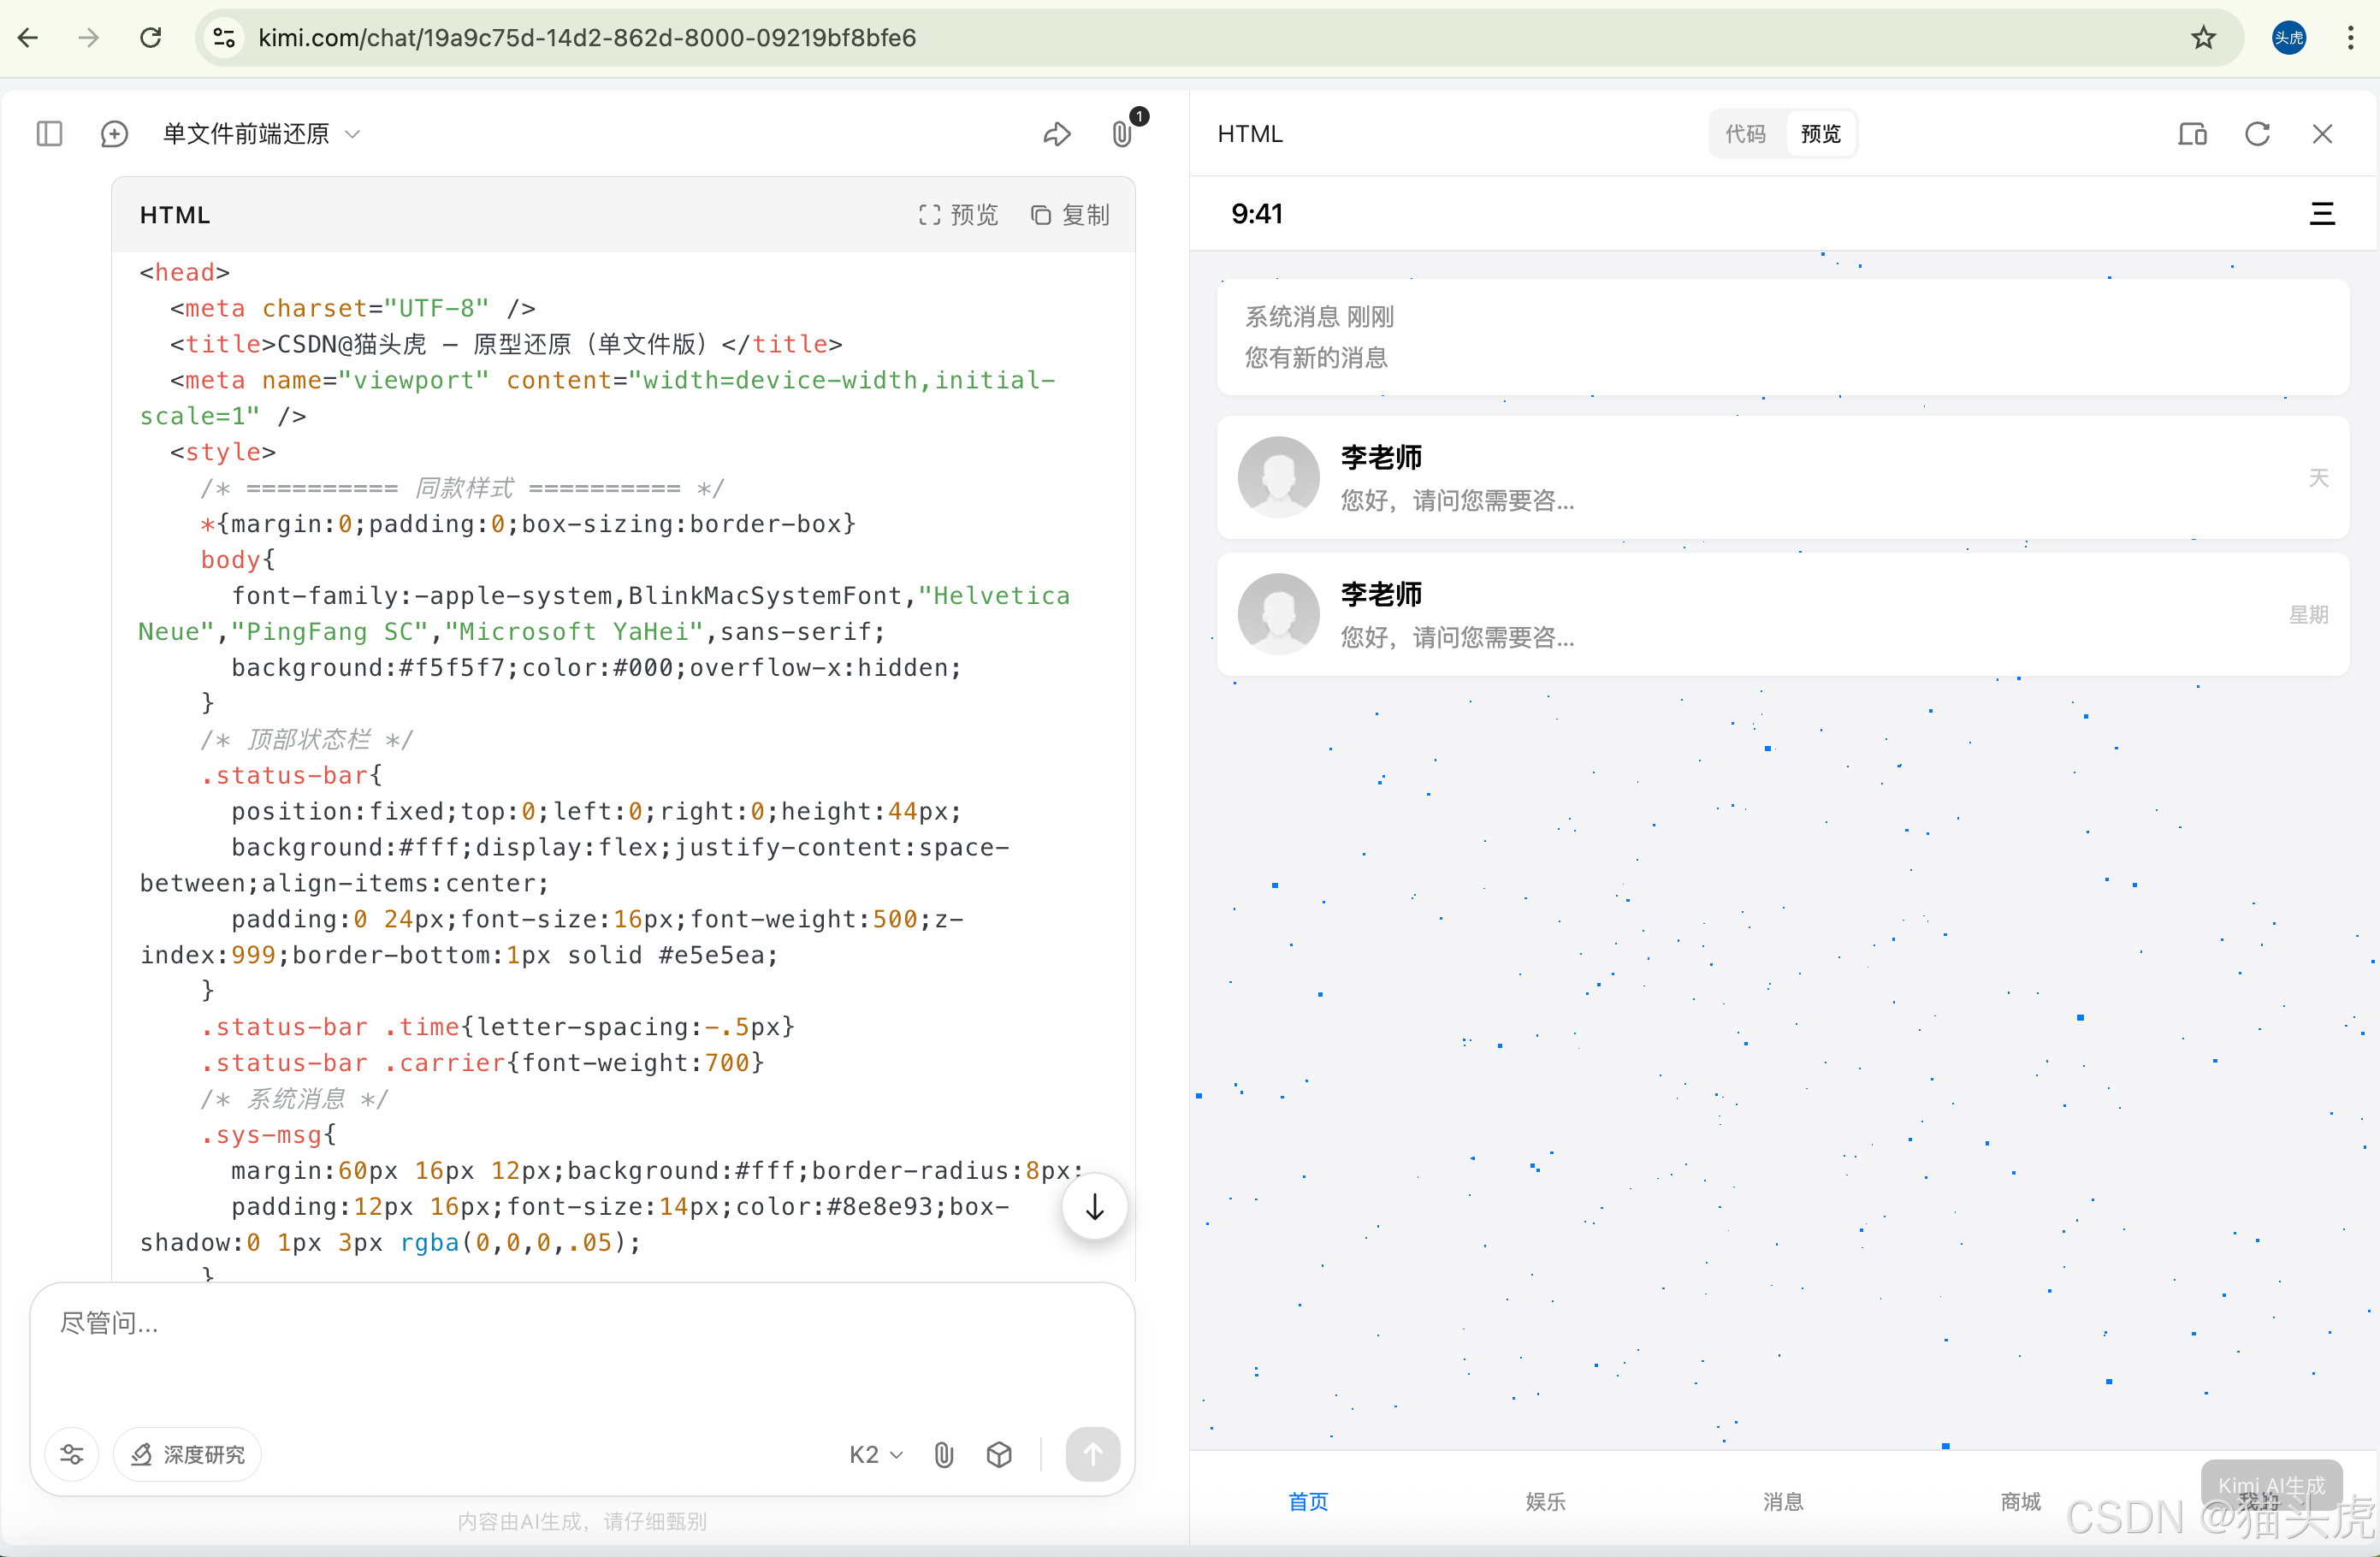Copy code with the 复制 button
The width and height of the screenshot is (2380, 1557).
[x=1070, y=215]
